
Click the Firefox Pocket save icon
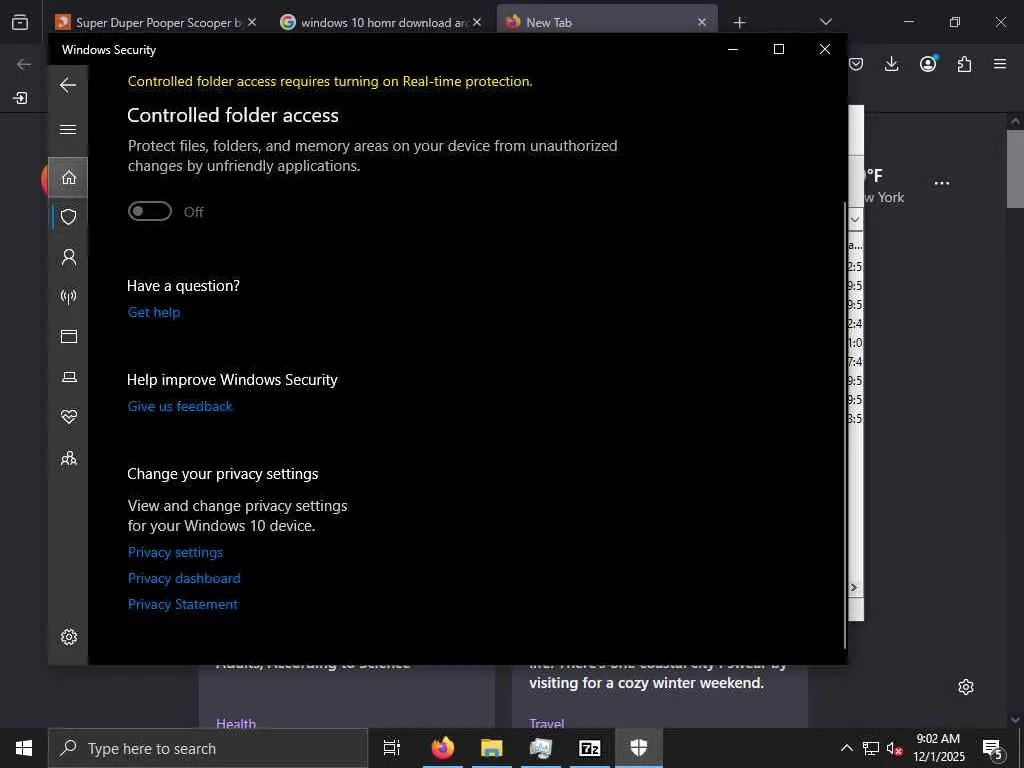856,64
